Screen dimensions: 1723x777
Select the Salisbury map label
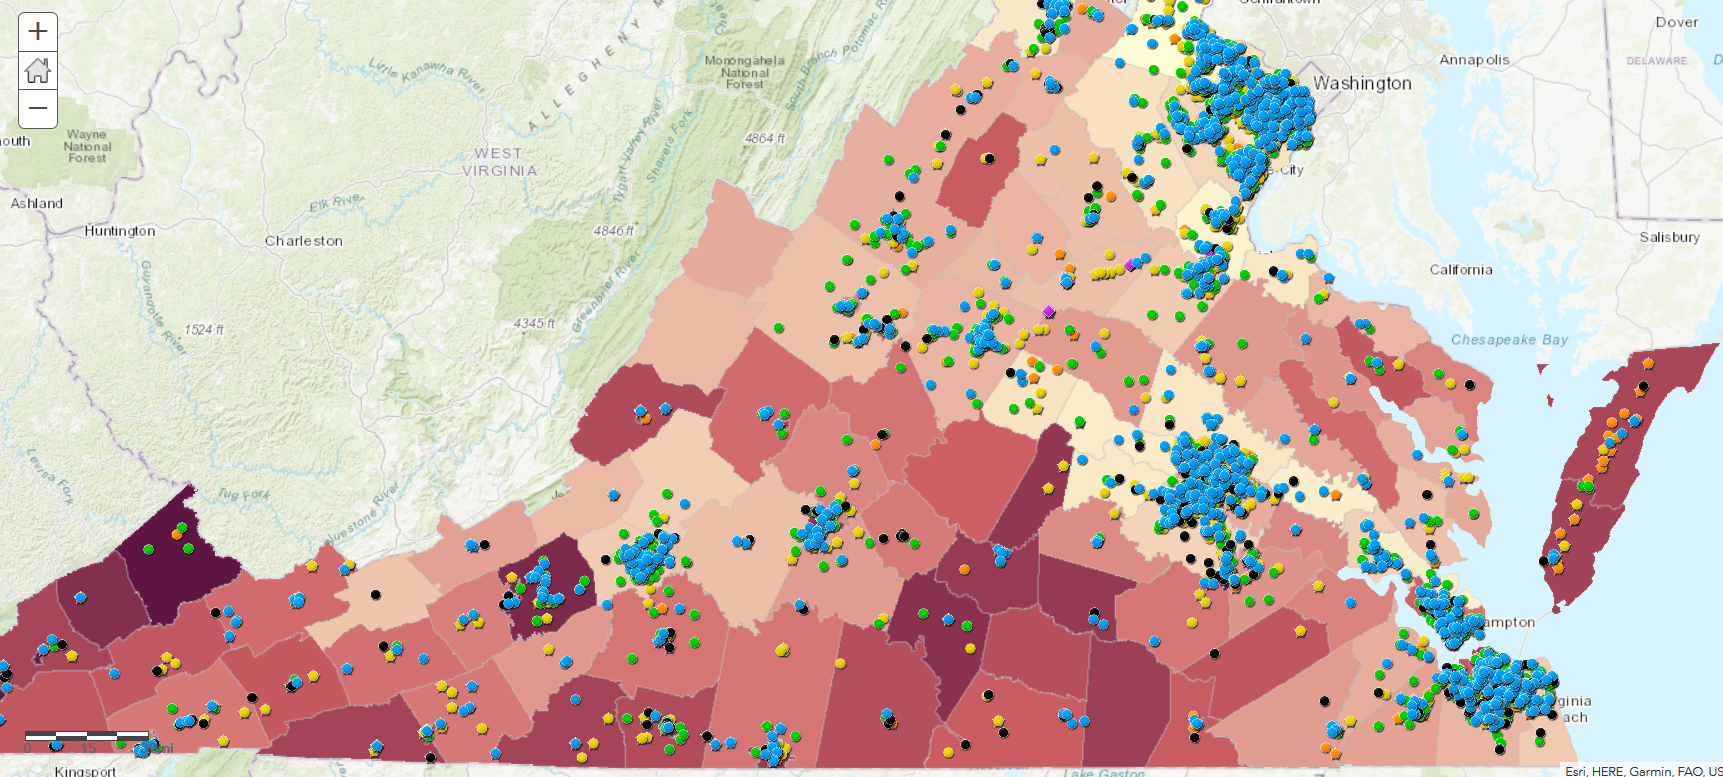click(1669, 237)
